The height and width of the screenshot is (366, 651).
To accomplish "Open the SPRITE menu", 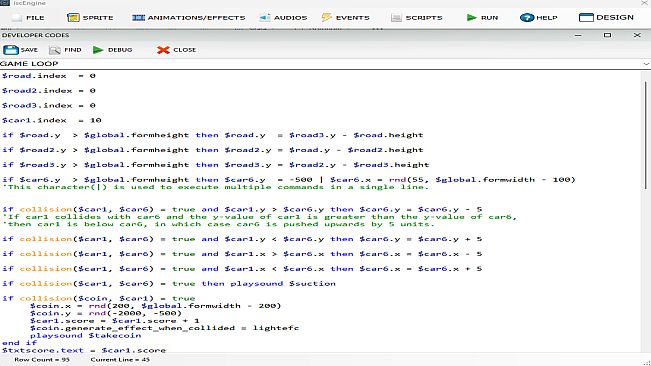I will pos(98,18).
